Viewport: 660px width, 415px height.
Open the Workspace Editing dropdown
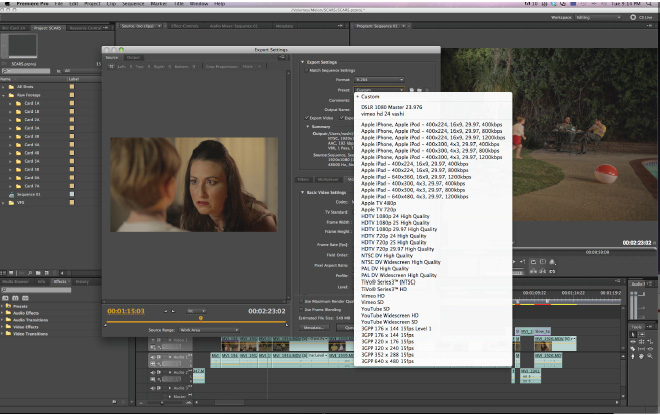click(598, 17)
